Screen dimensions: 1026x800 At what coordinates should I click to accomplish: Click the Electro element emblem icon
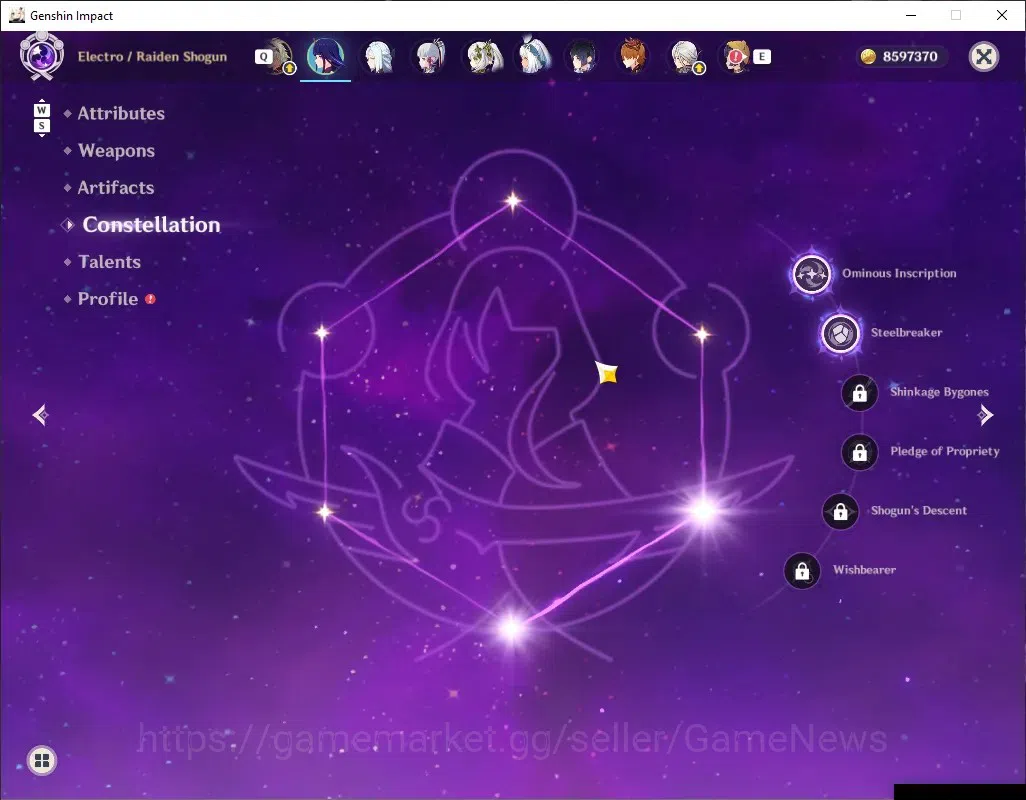(42, 56)
